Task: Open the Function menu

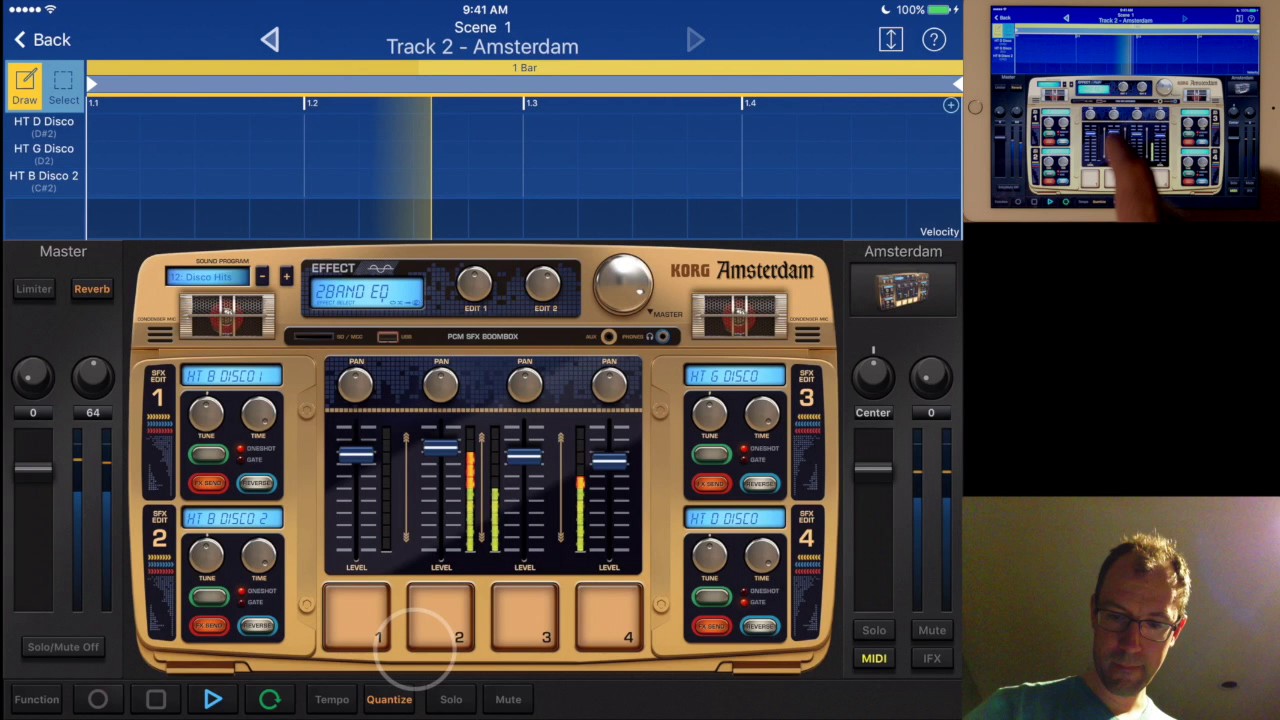Action: click(x=37, y=700)
